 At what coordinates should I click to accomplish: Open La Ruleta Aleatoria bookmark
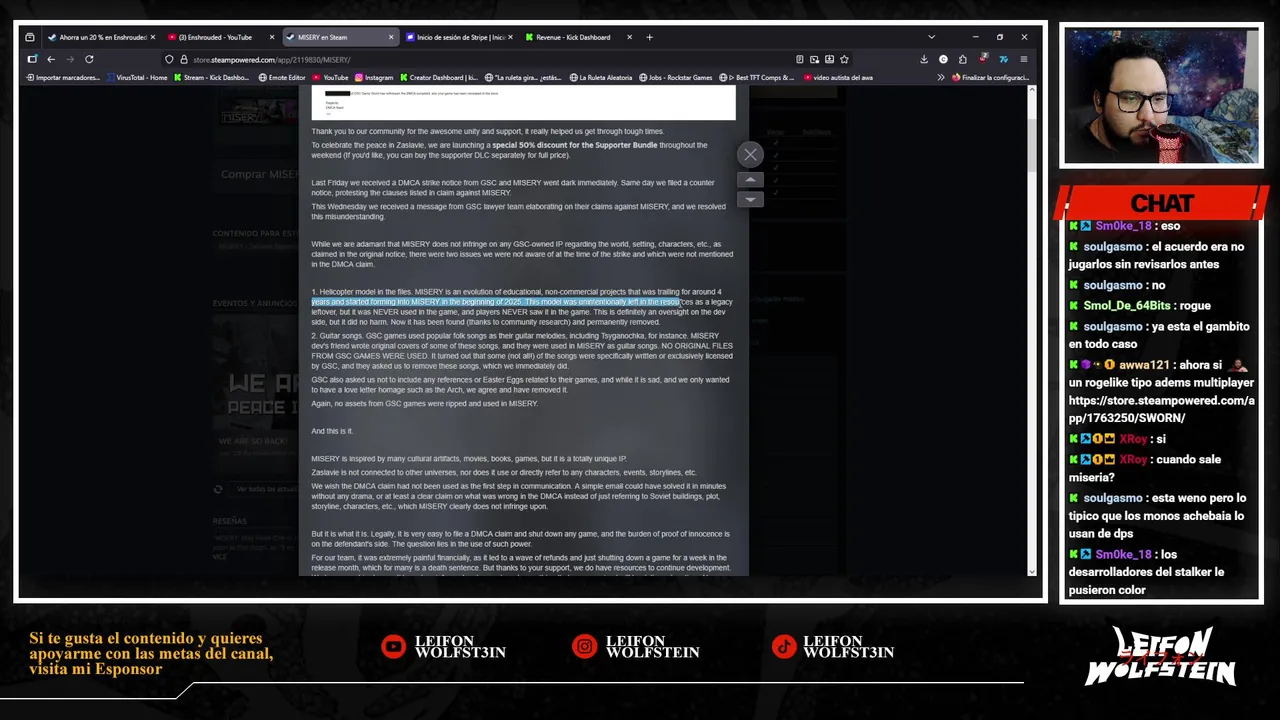(x=601, y=77)
